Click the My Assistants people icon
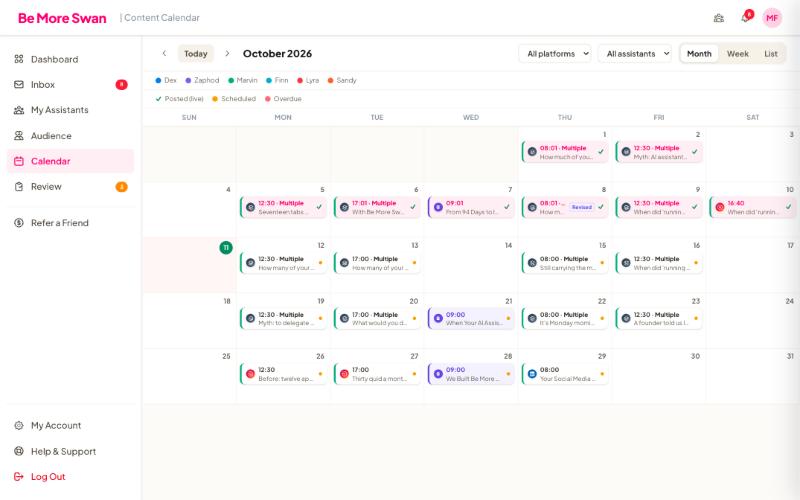 19,110
